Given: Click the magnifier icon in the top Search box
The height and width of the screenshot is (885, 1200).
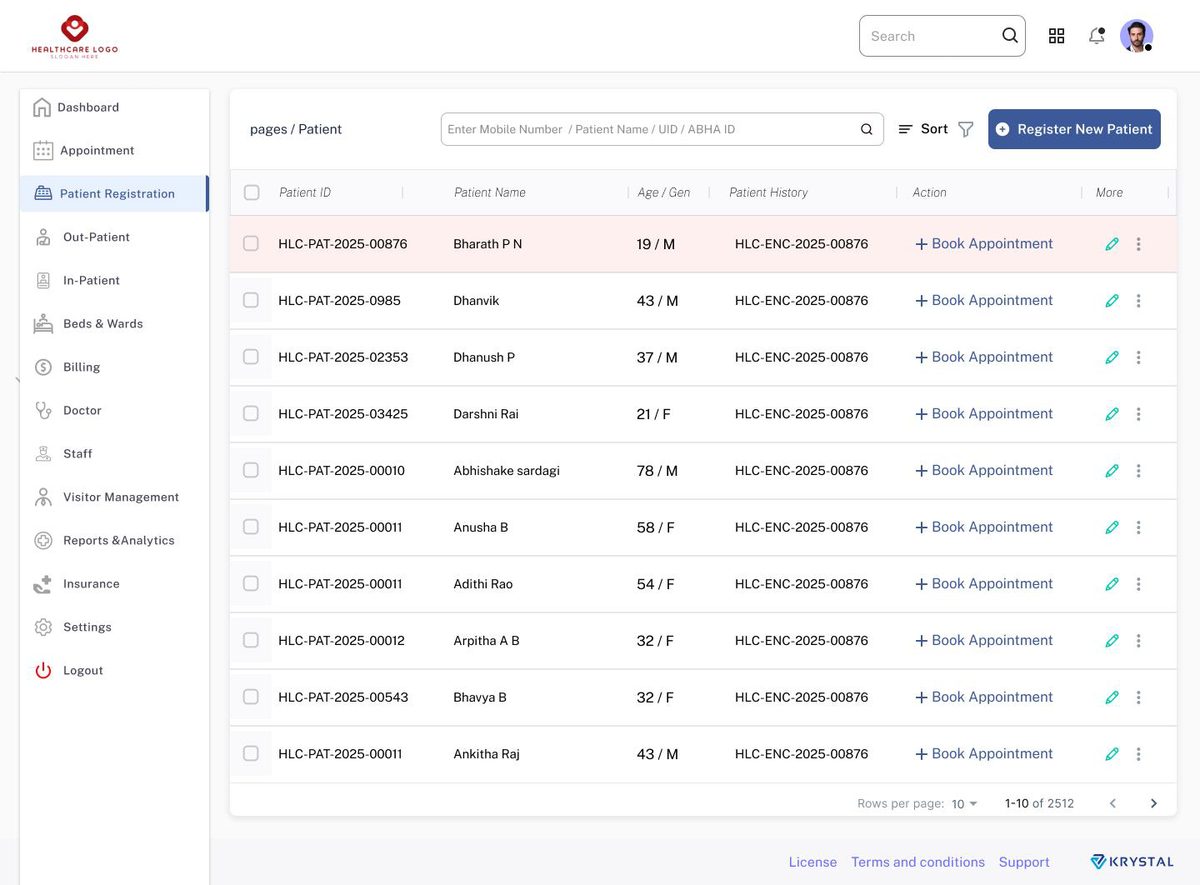Looking at the screenshot, I should point(1010,36).
